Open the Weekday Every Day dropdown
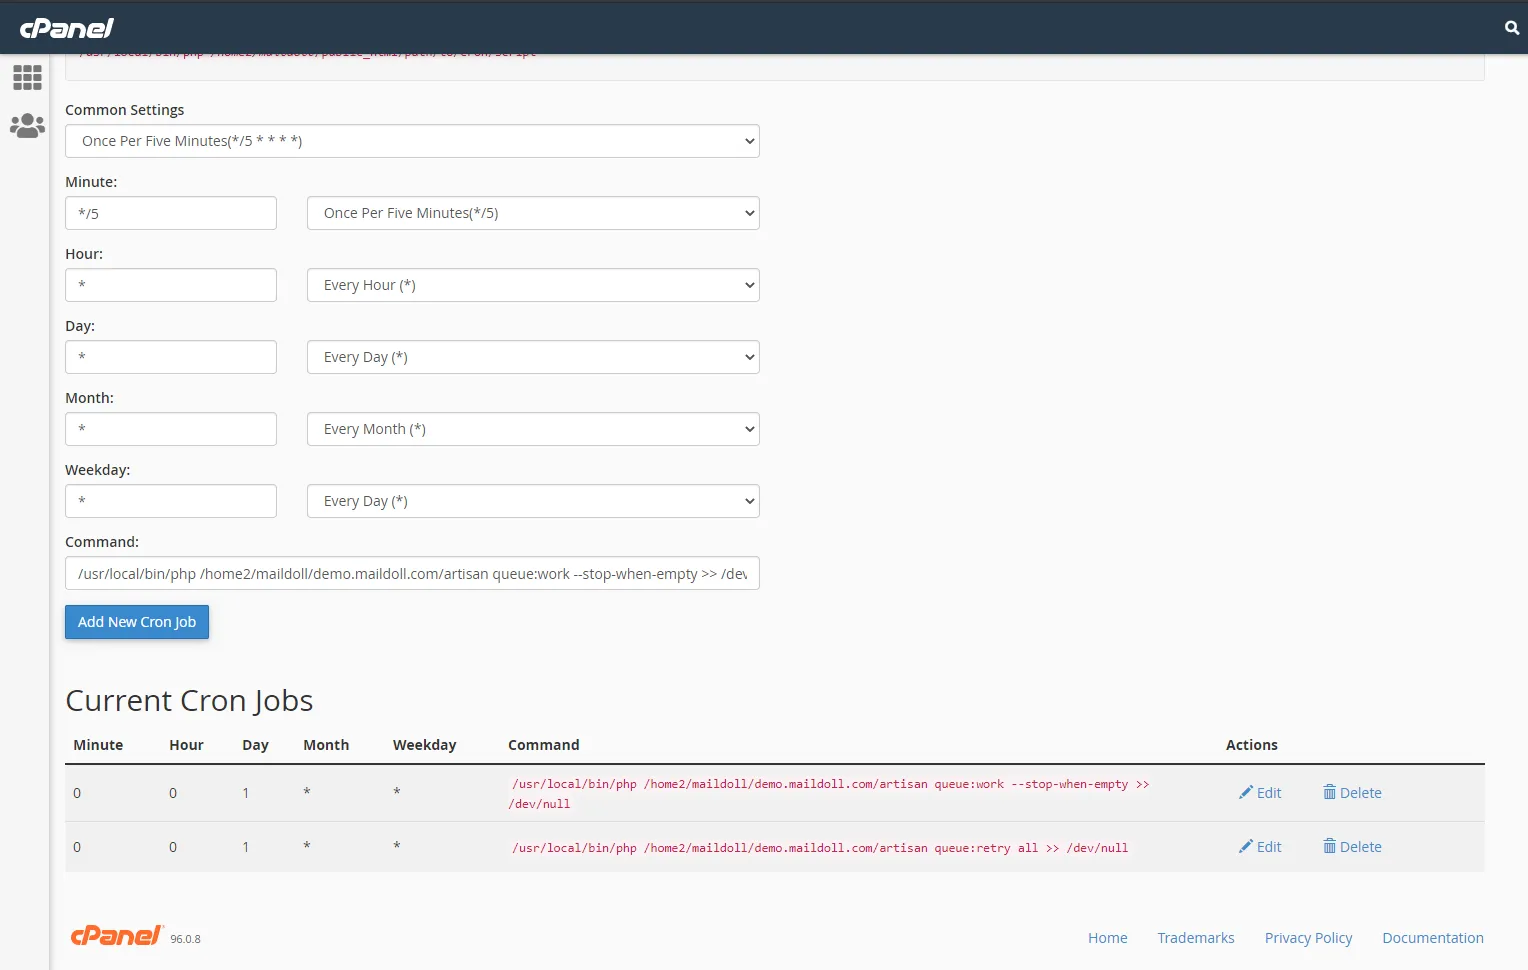The width and height of the screenshot is (1528, 970). (x=533, y=501)
